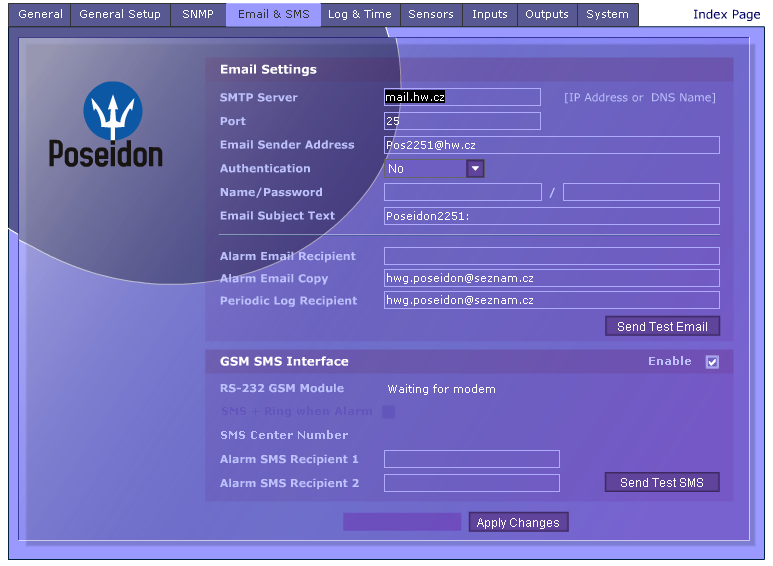Toggle GSM SMS Interface Enable checkbox
The image size is (773, 566).
[712, 362]
